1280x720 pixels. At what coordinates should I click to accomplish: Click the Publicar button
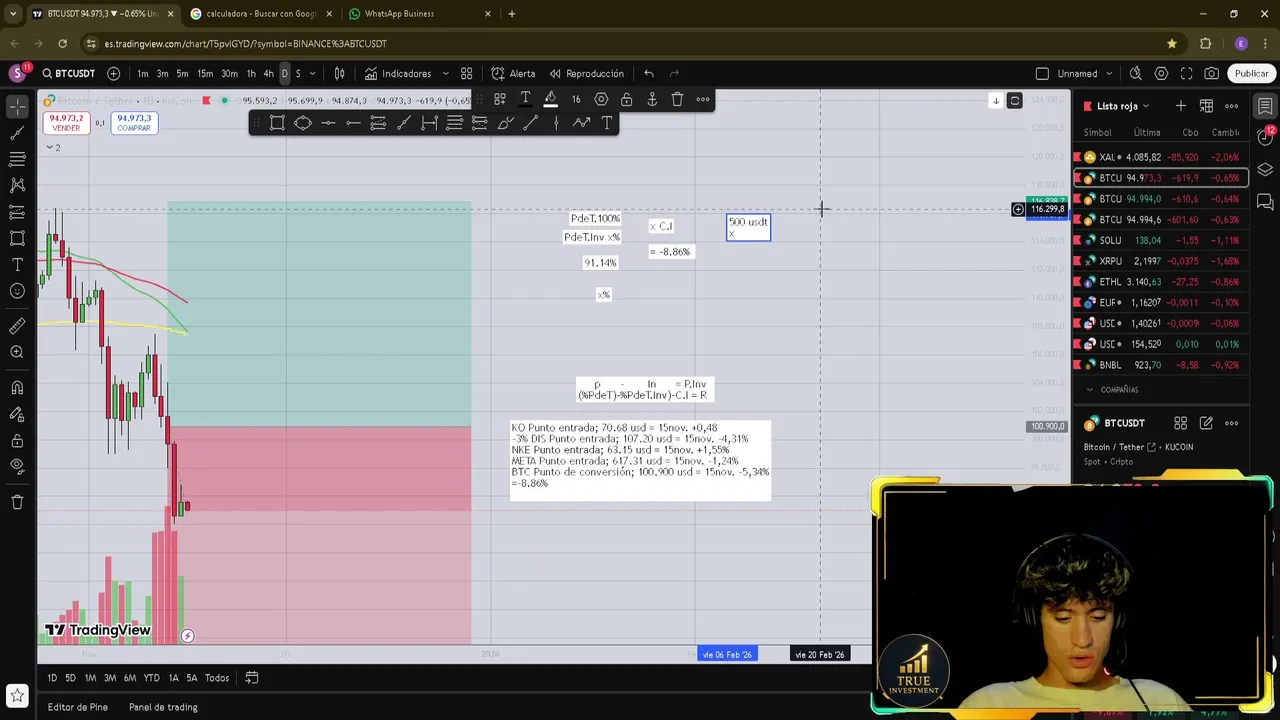[x=1251, y=73]
